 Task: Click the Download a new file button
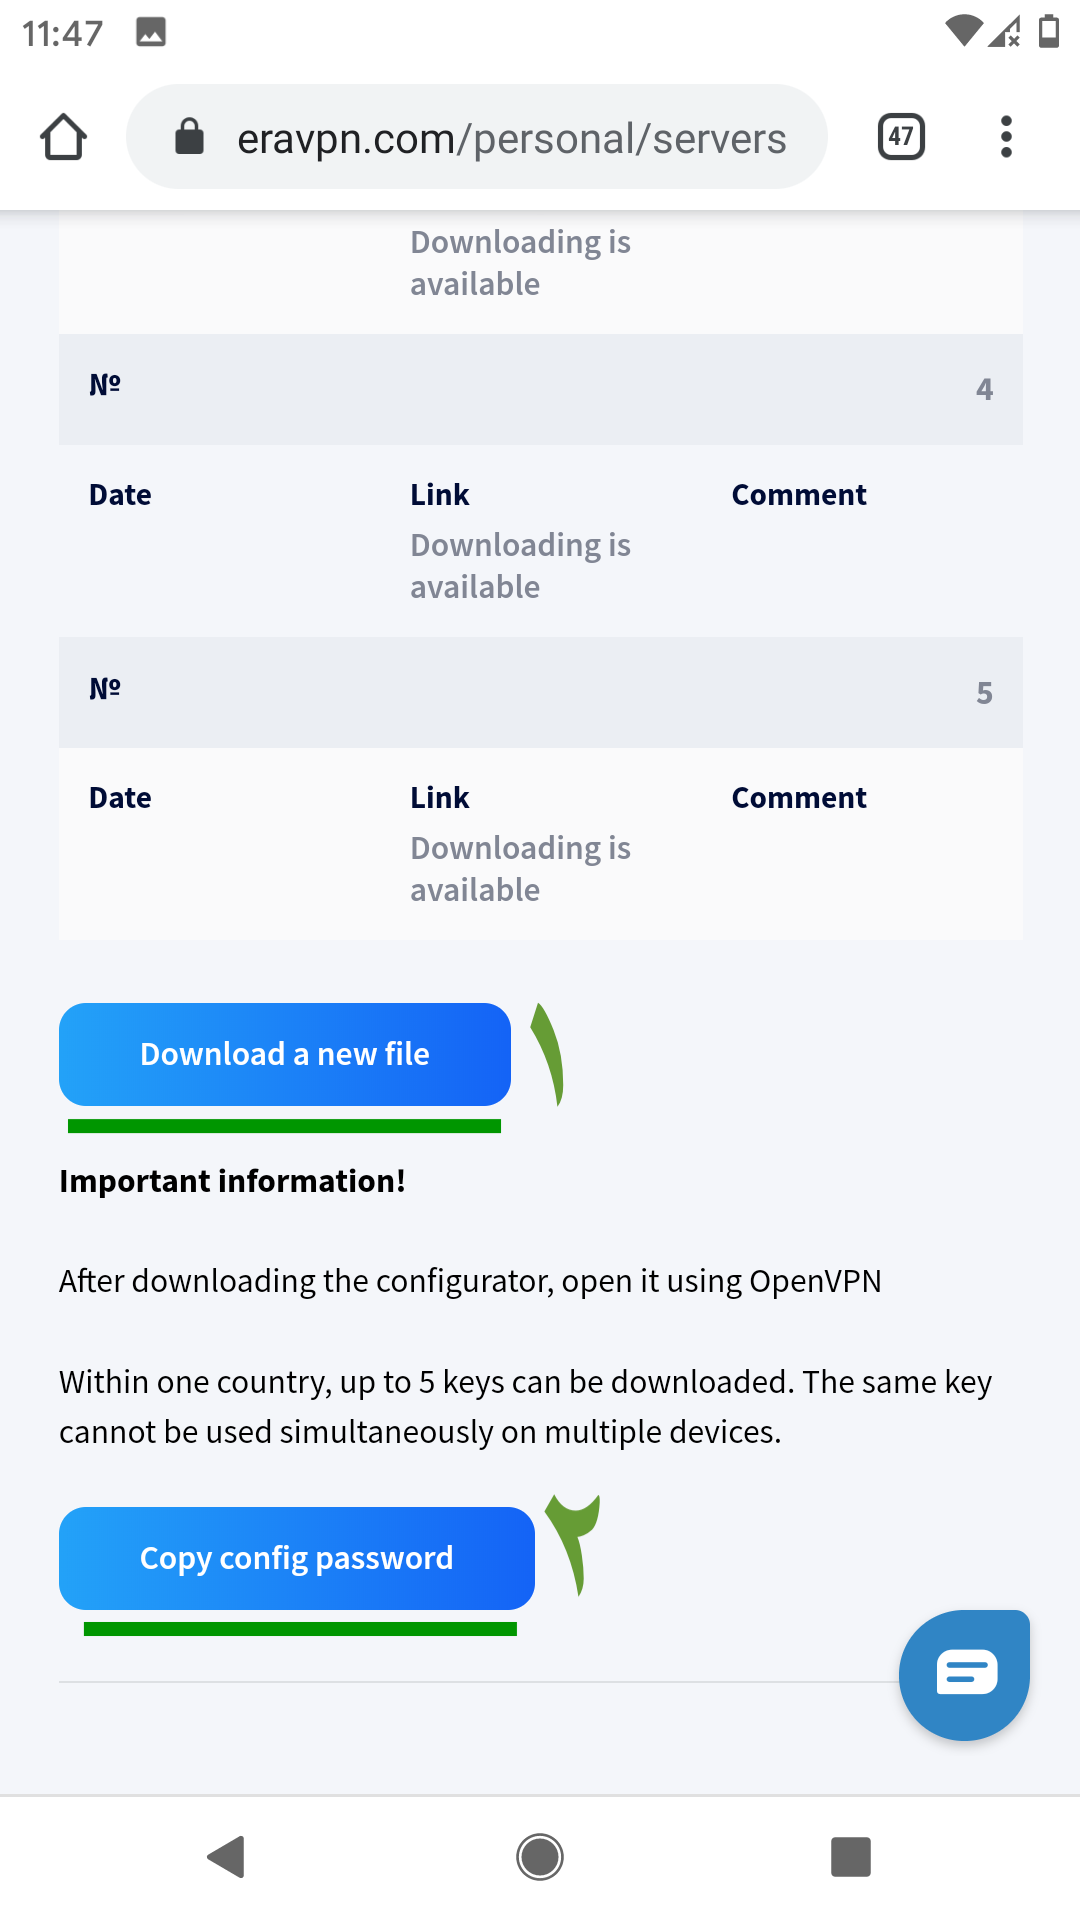(x=285, y=1054)
